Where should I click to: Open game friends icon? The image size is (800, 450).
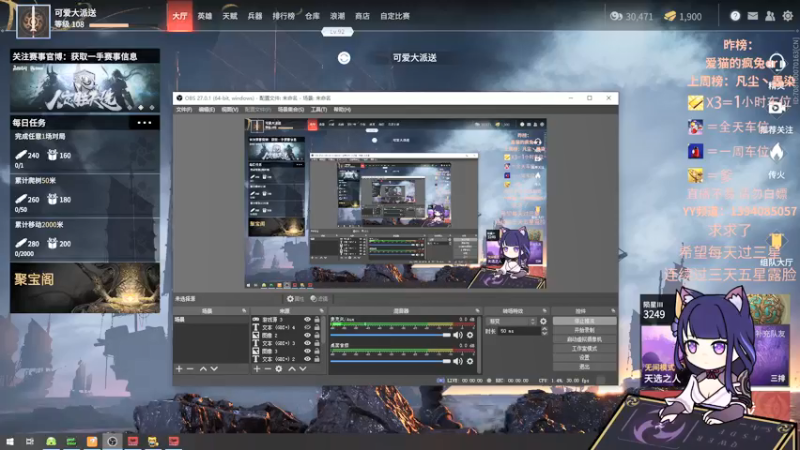(x=770, y=16)
